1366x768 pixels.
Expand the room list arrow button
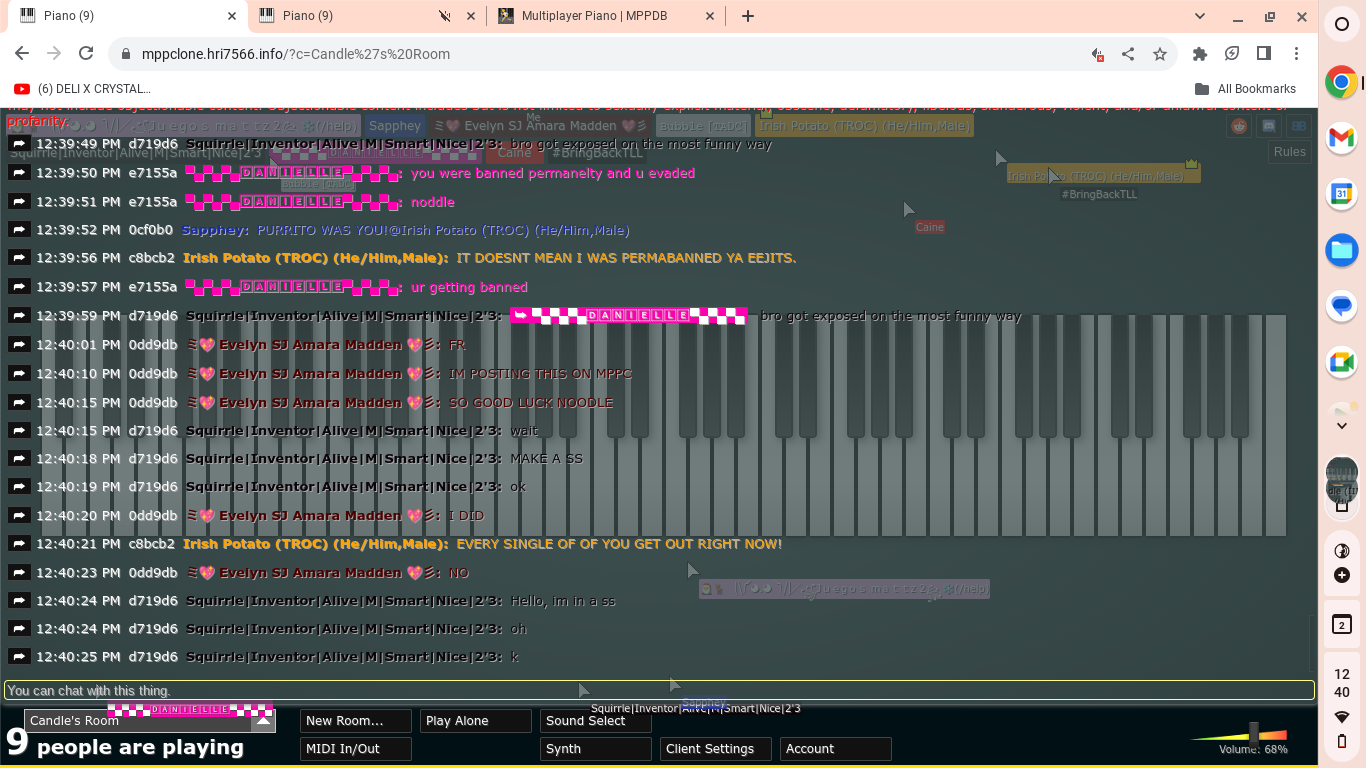(264, 720)
